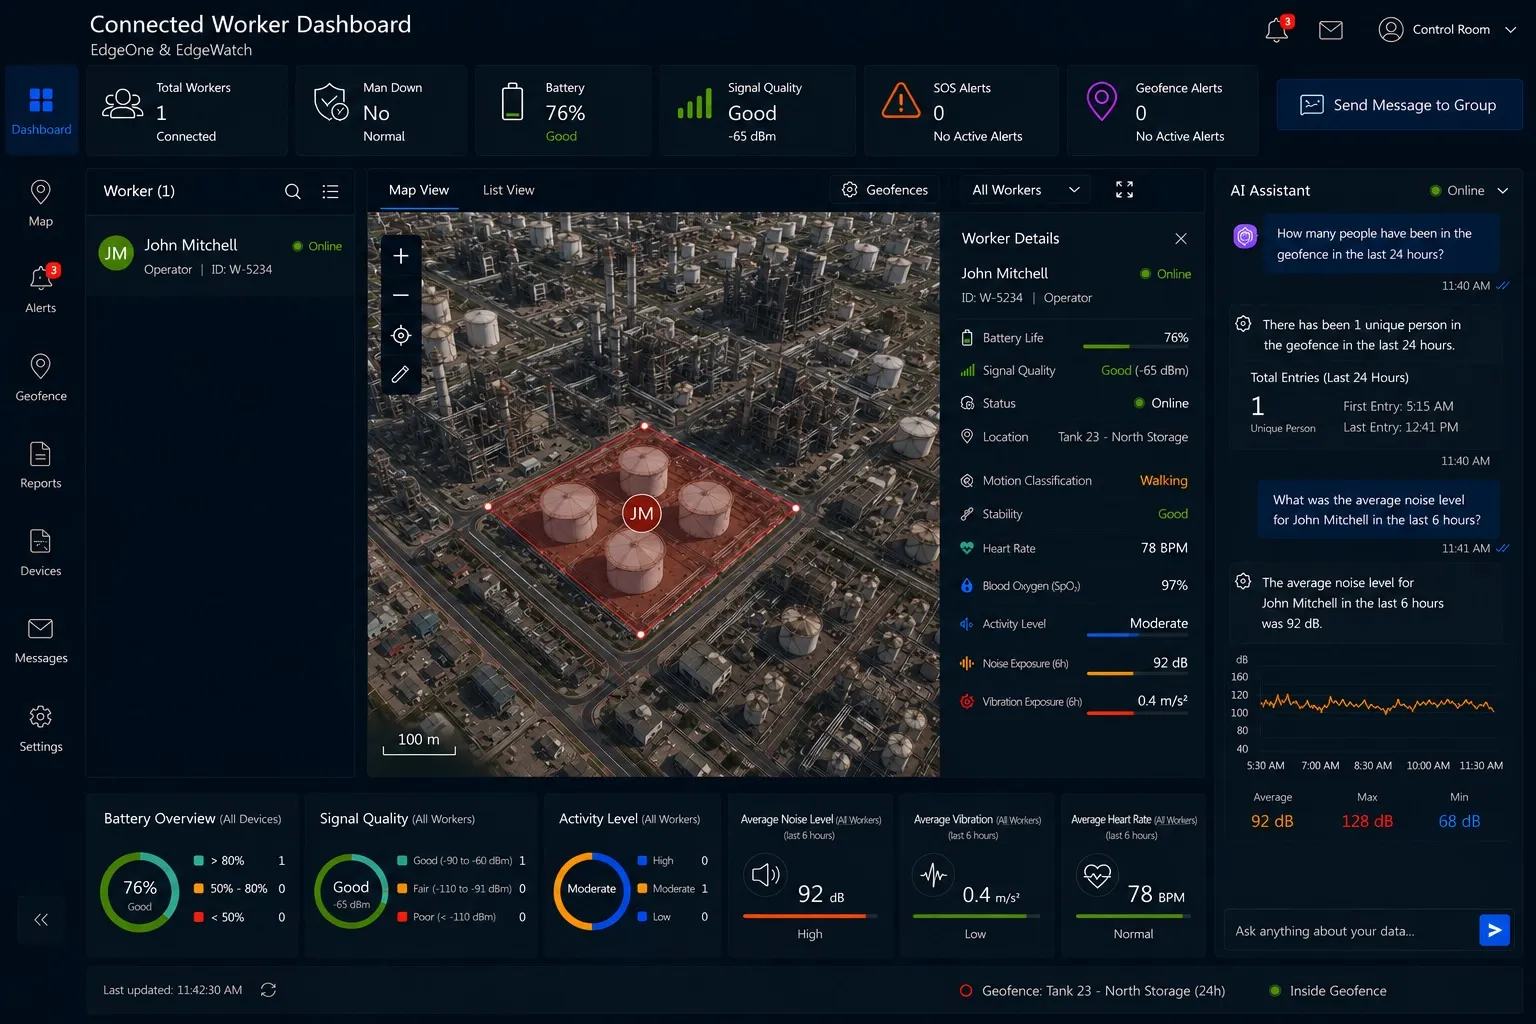Click Send Message to Group button
1536x1024 pixels.
click(x=1400, y=105)
